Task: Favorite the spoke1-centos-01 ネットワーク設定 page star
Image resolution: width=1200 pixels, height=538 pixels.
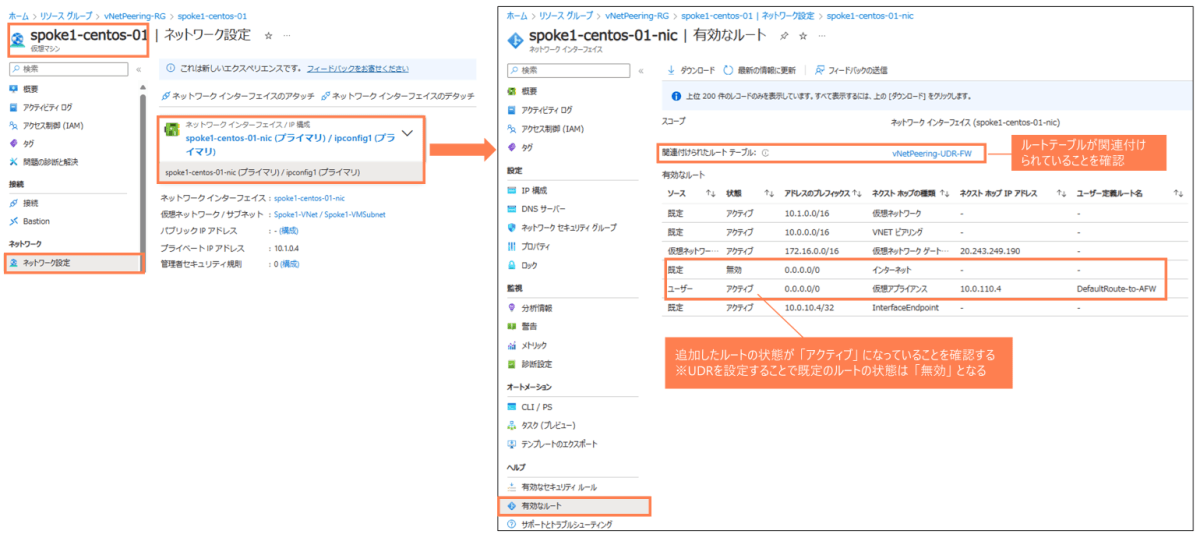Action: click(x=268, y=35)
